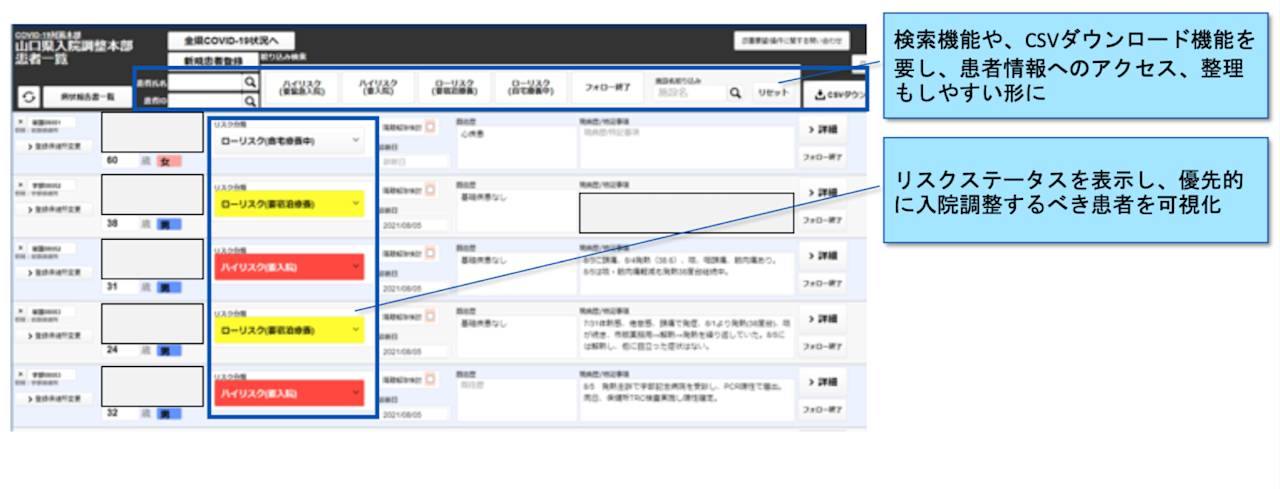Click the x icon on the age-38 patient row
Viewport: 1280px width, 489px height.
coord(21,185)
